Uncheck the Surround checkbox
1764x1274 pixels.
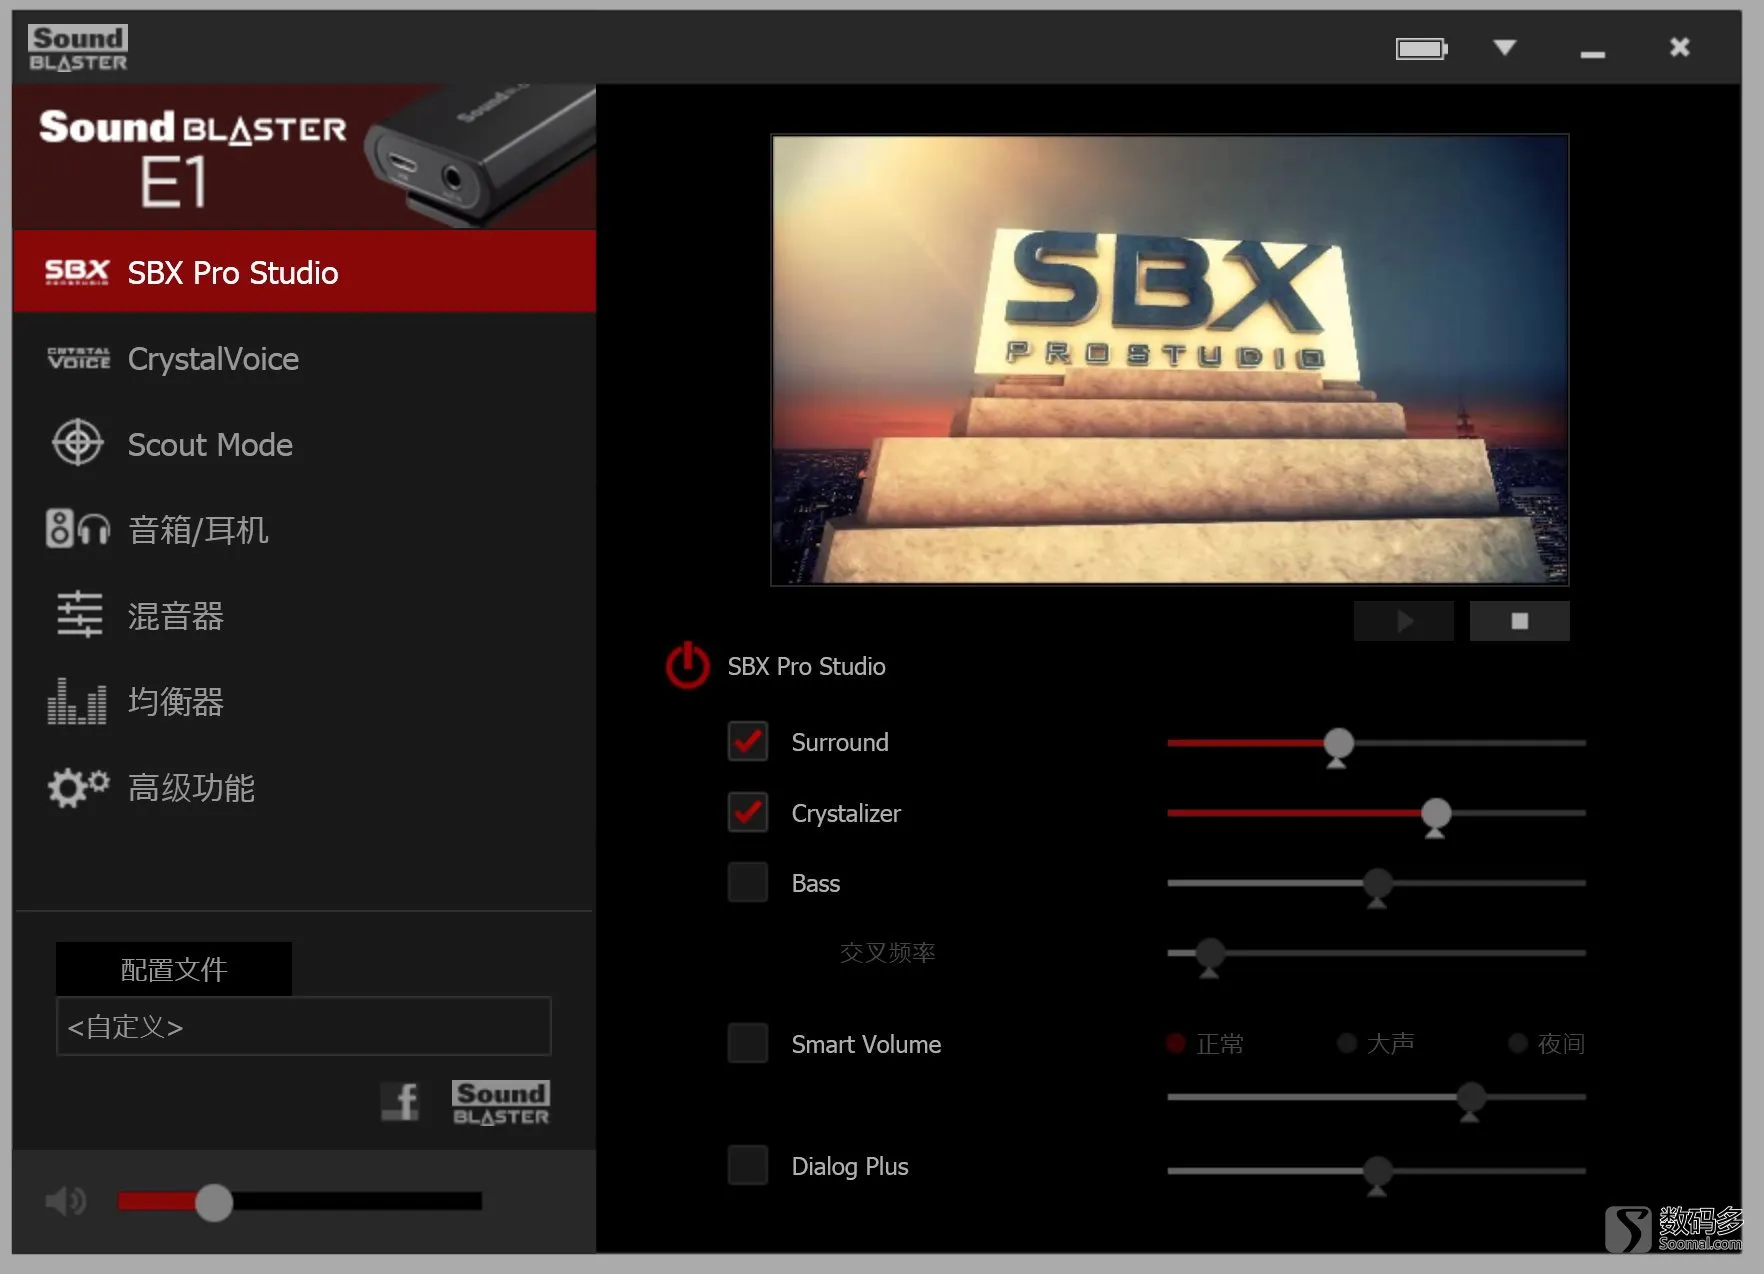[748, 742]
